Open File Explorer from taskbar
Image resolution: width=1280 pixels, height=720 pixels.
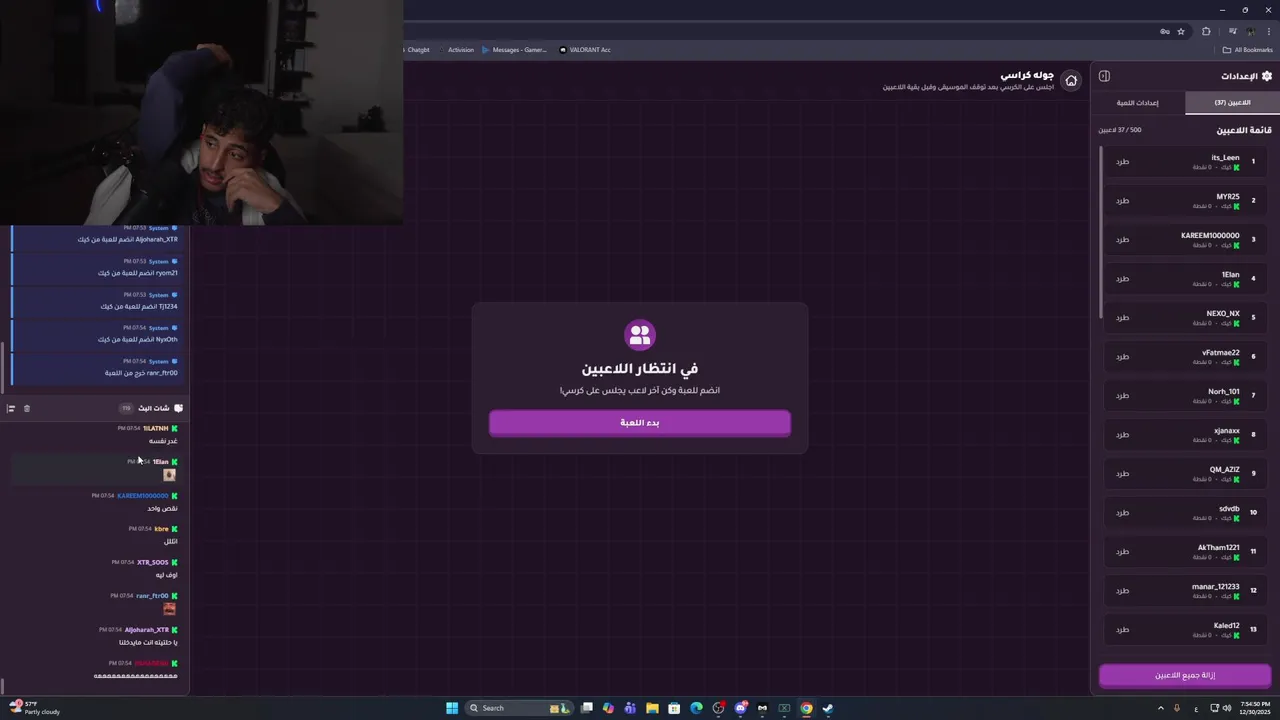(x=652, y=708)
